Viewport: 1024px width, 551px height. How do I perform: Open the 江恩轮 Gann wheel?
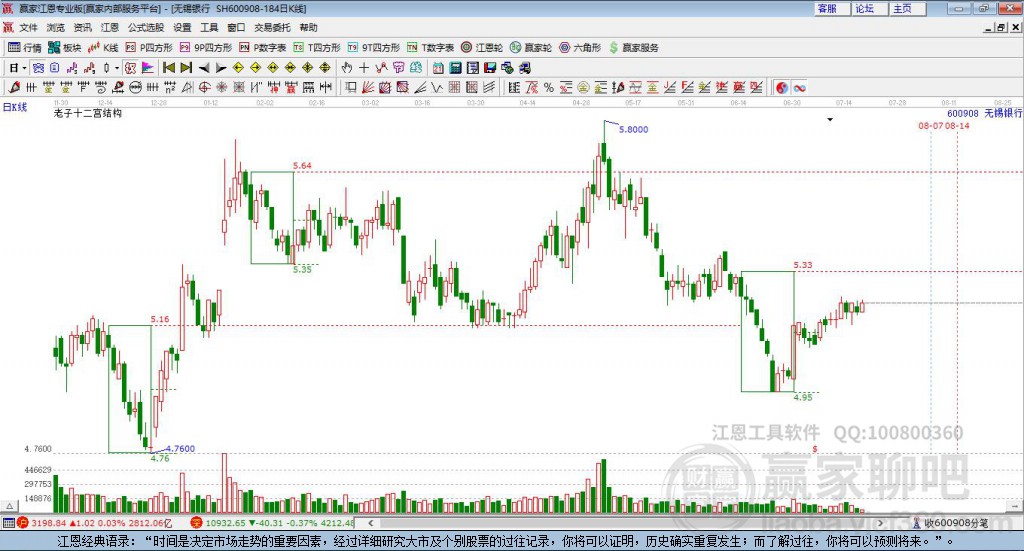pyautogui.click(x=482, y=48)
